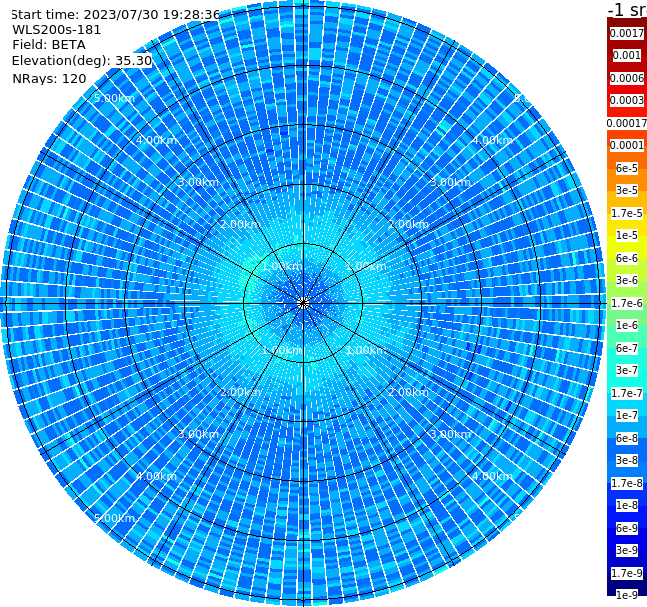Click the 1e-9 colorbar minimum label
This screenshot has width=647, height=607.
[626, 595]
